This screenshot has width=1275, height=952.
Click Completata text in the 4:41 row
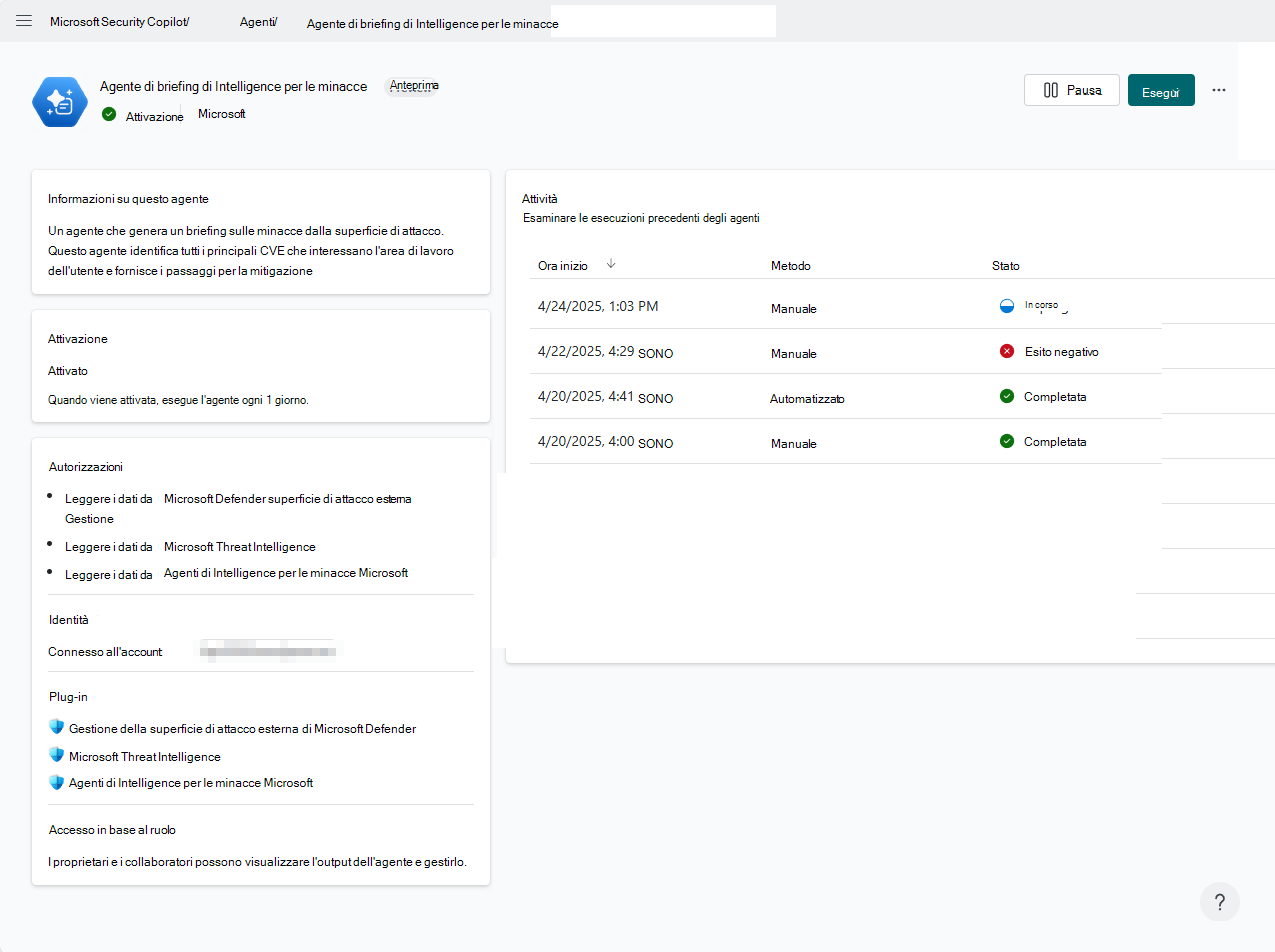point(1055,397)
